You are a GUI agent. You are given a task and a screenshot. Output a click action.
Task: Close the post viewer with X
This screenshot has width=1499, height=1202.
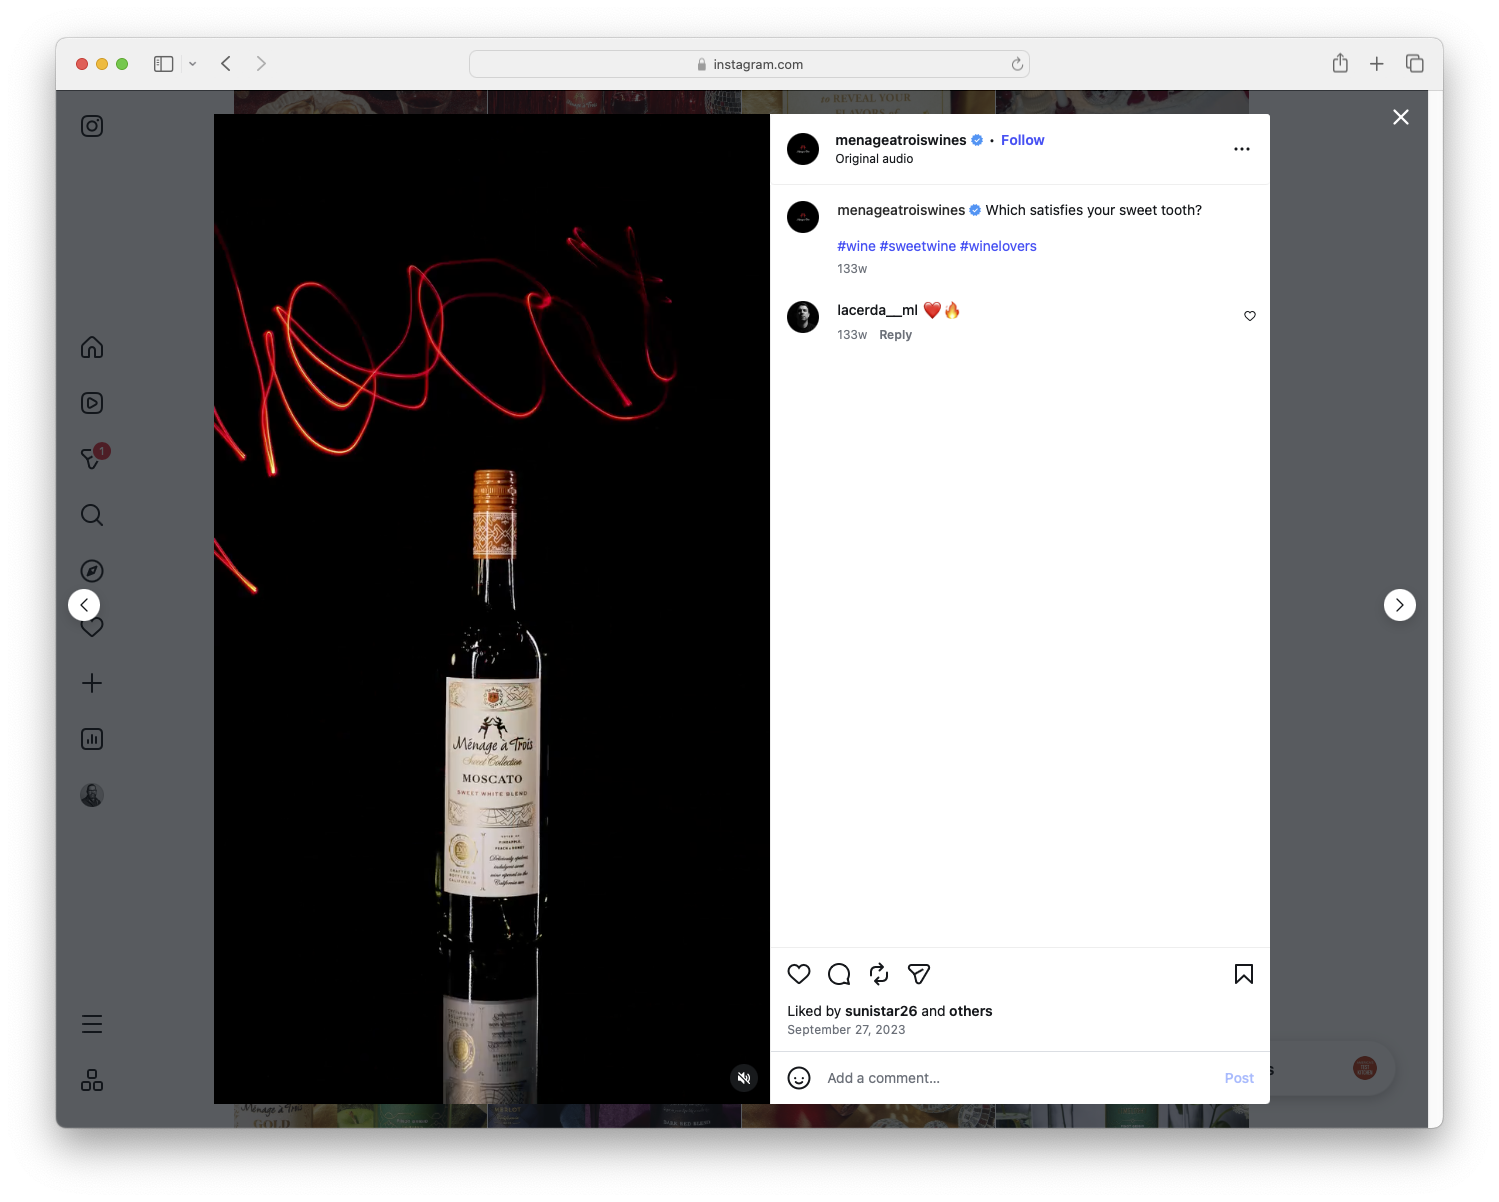point(1401,117)
